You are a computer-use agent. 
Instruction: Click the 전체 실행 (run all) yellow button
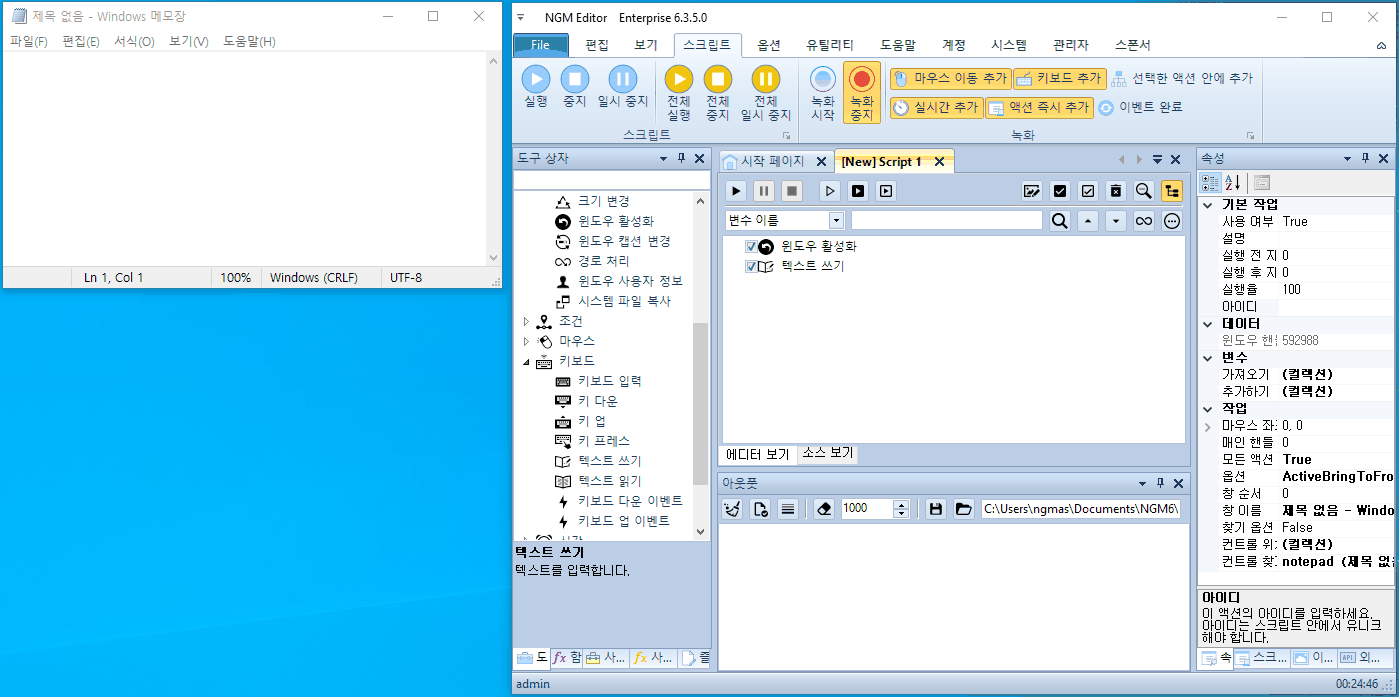pyautogui.click(x=679, y=93)
